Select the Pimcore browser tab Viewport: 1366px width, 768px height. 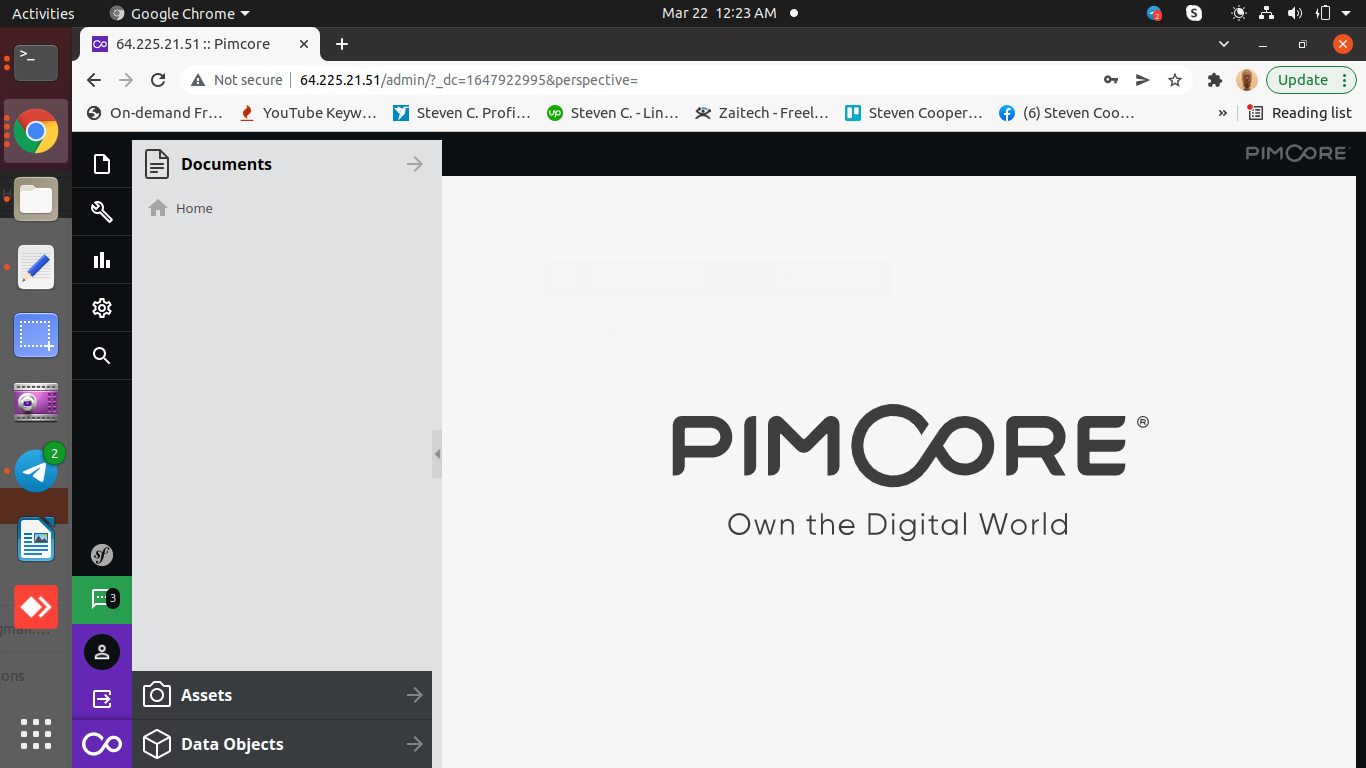point(200,44)
